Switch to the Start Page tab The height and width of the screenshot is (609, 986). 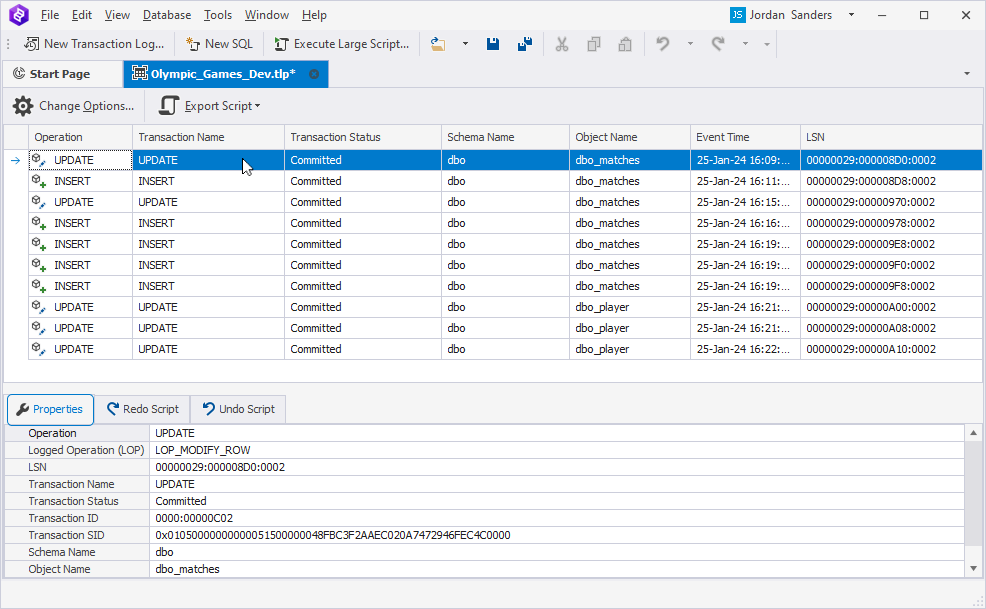[62, 73]
